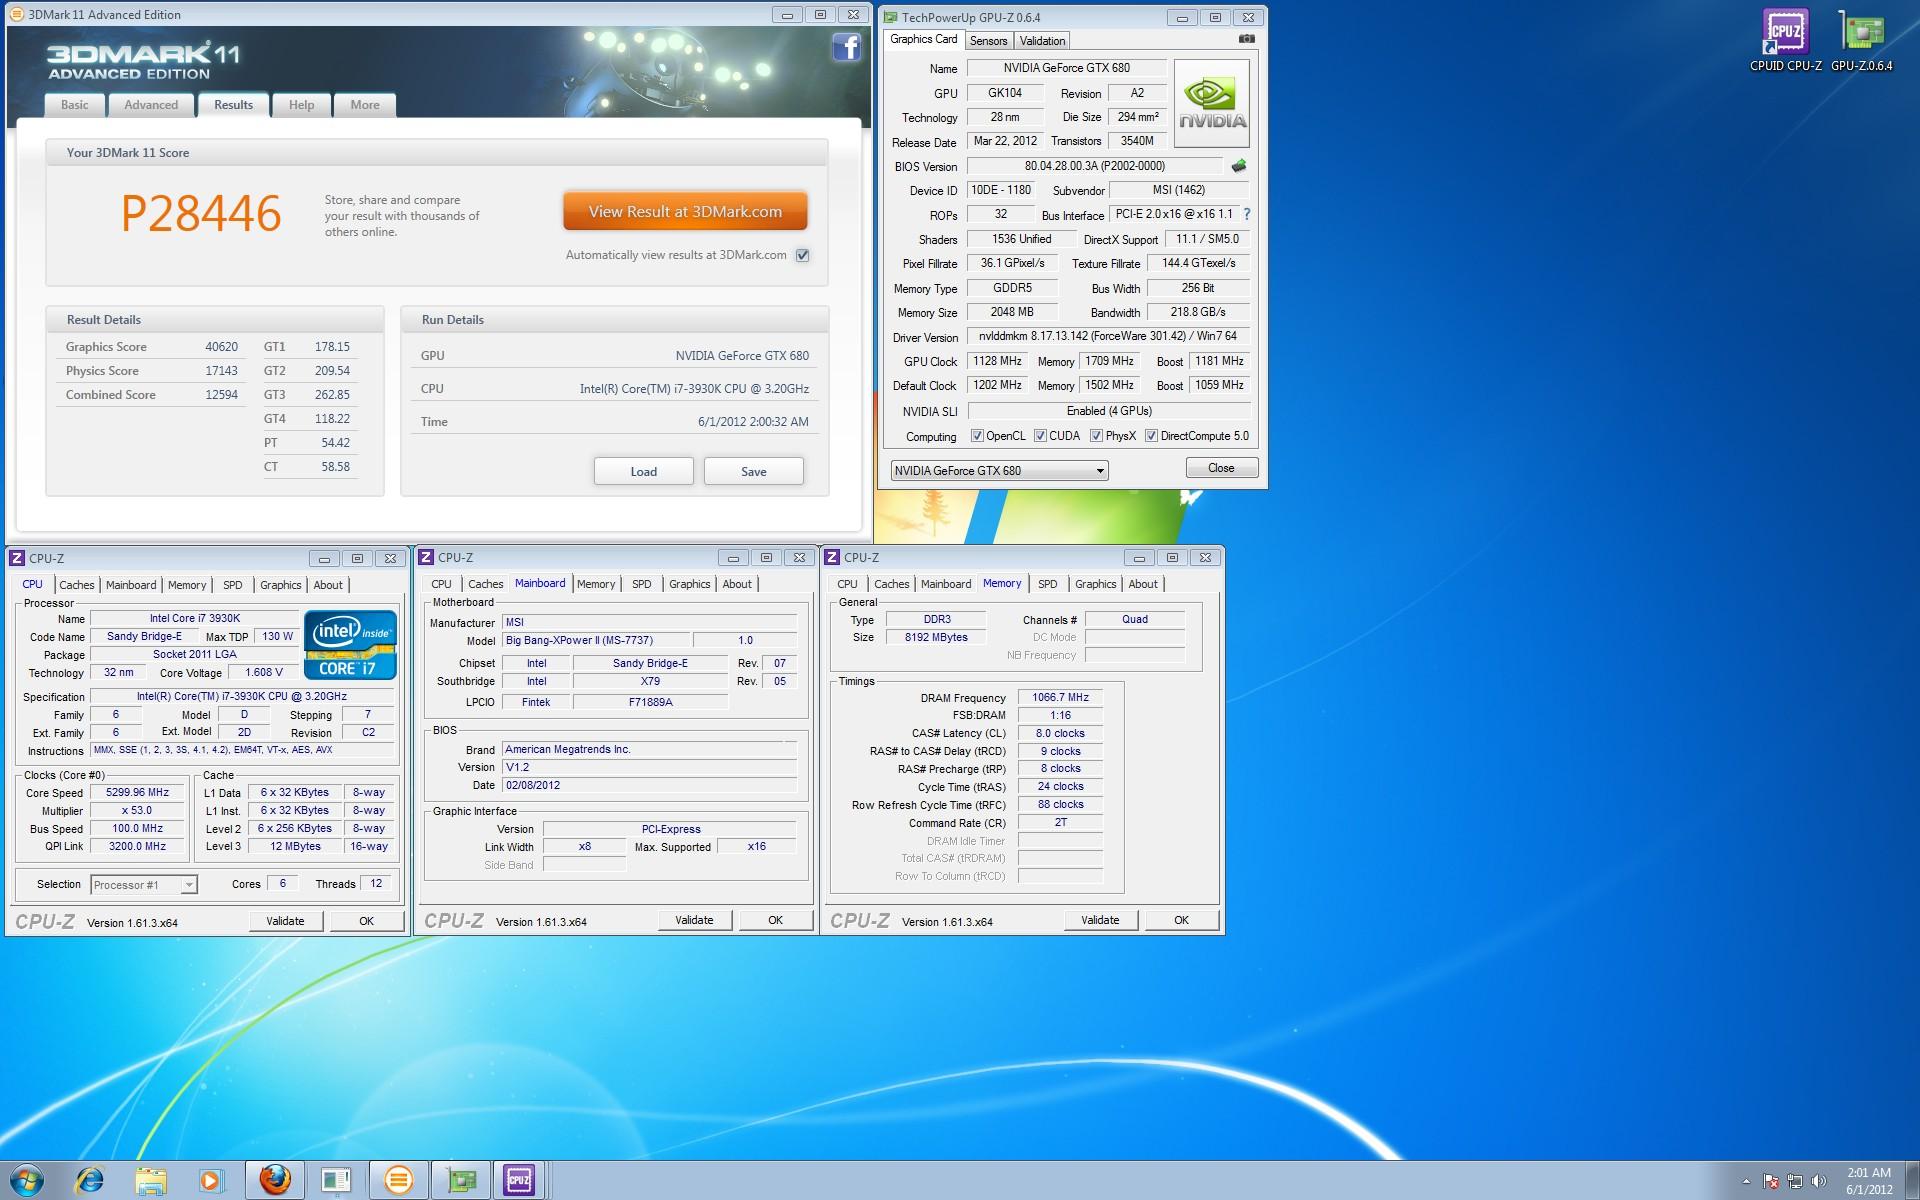Click the DRAM Frequency value 1066.7 MHz

[1060, 697]
